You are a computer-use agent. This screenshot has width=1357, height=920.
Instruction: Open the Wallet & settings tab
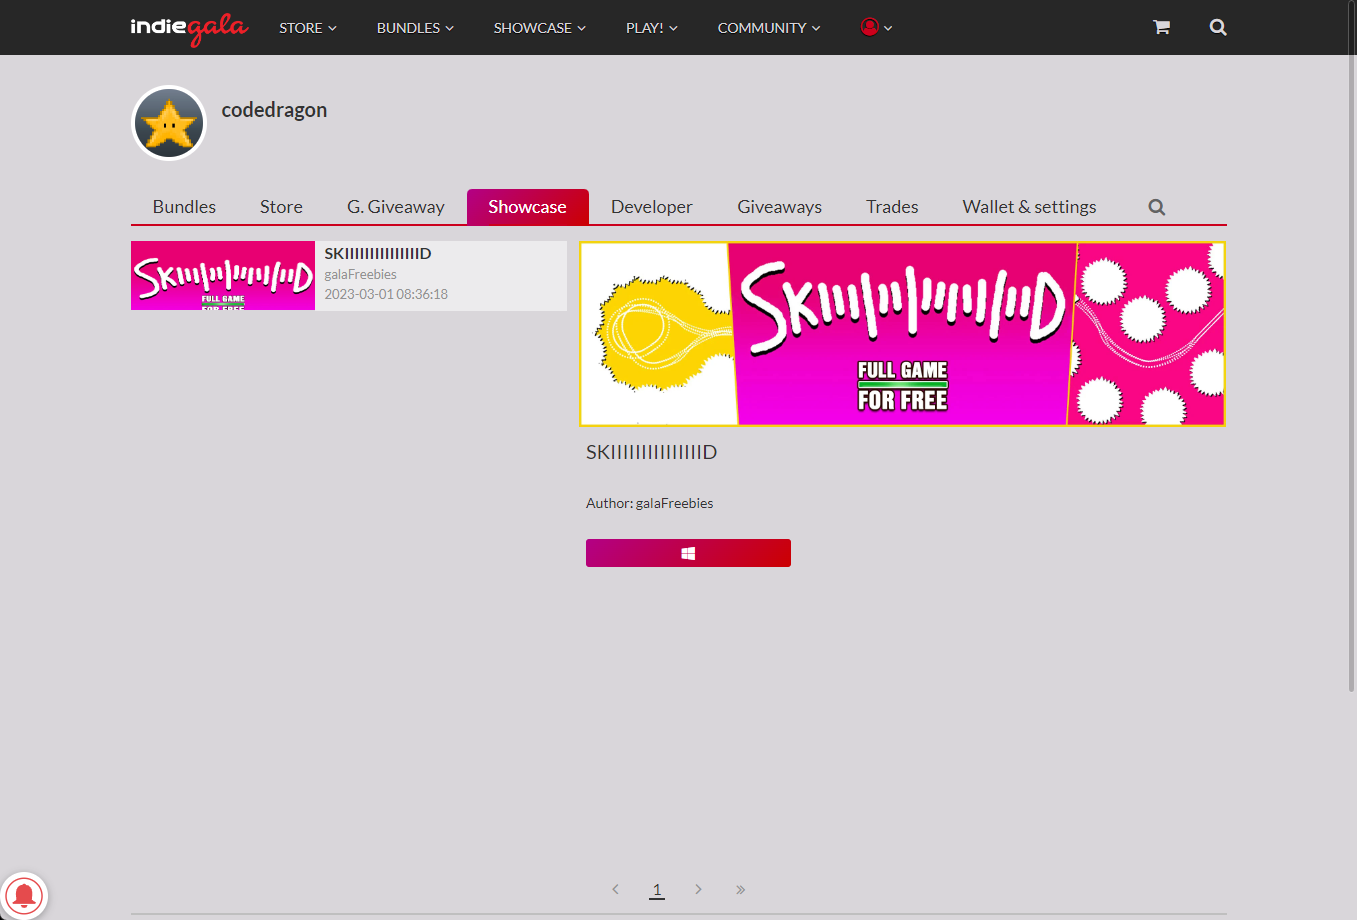(x=1029, y=207)
